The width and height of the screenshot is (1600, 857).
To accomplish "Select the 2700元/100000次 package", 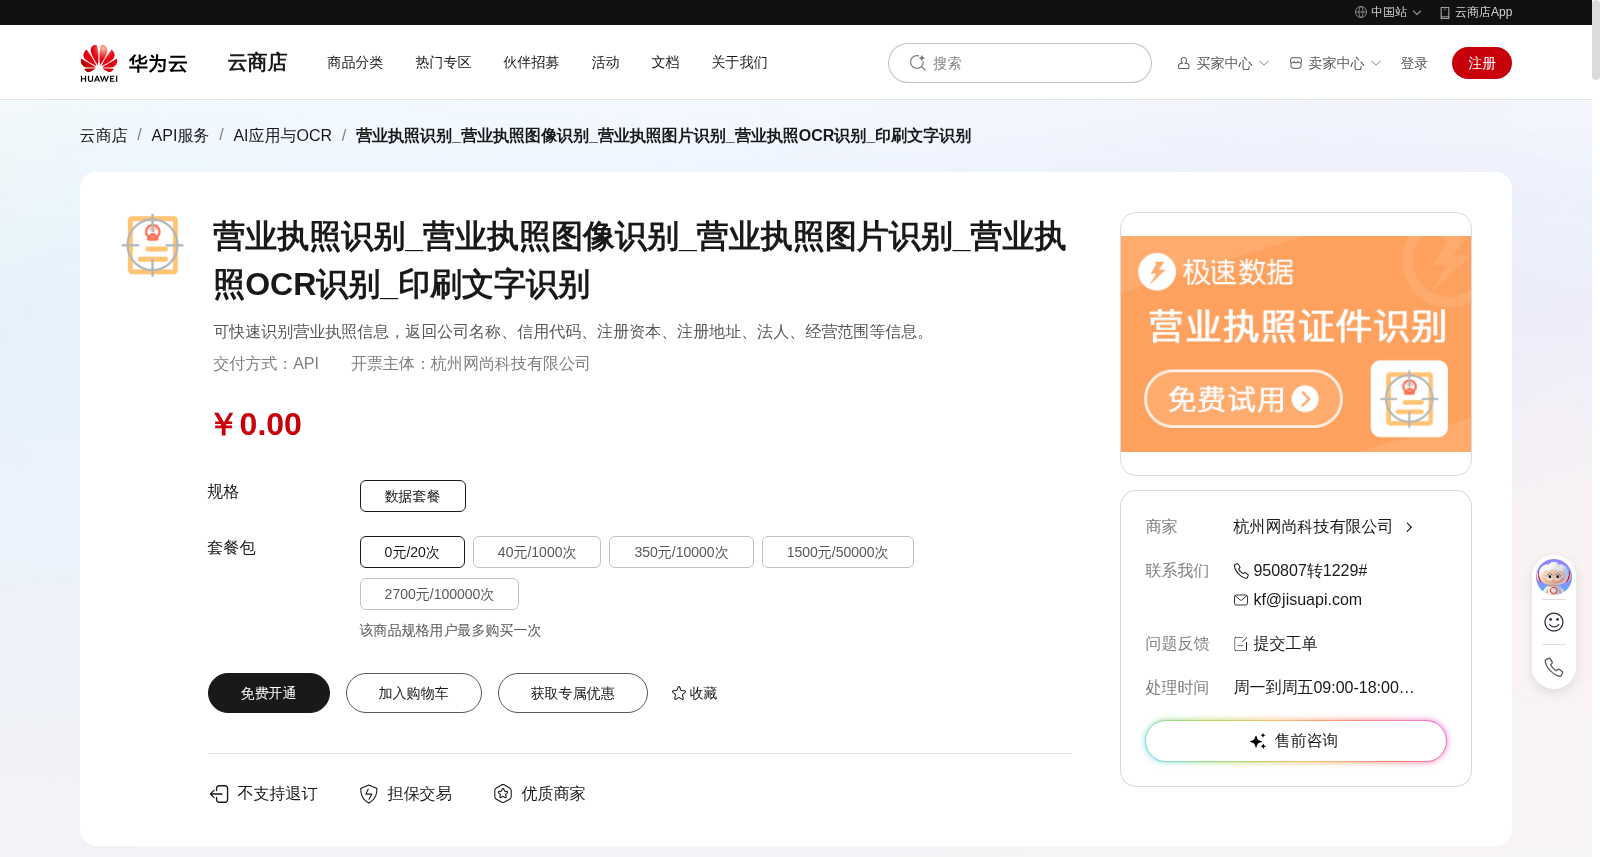I will 439,594.
